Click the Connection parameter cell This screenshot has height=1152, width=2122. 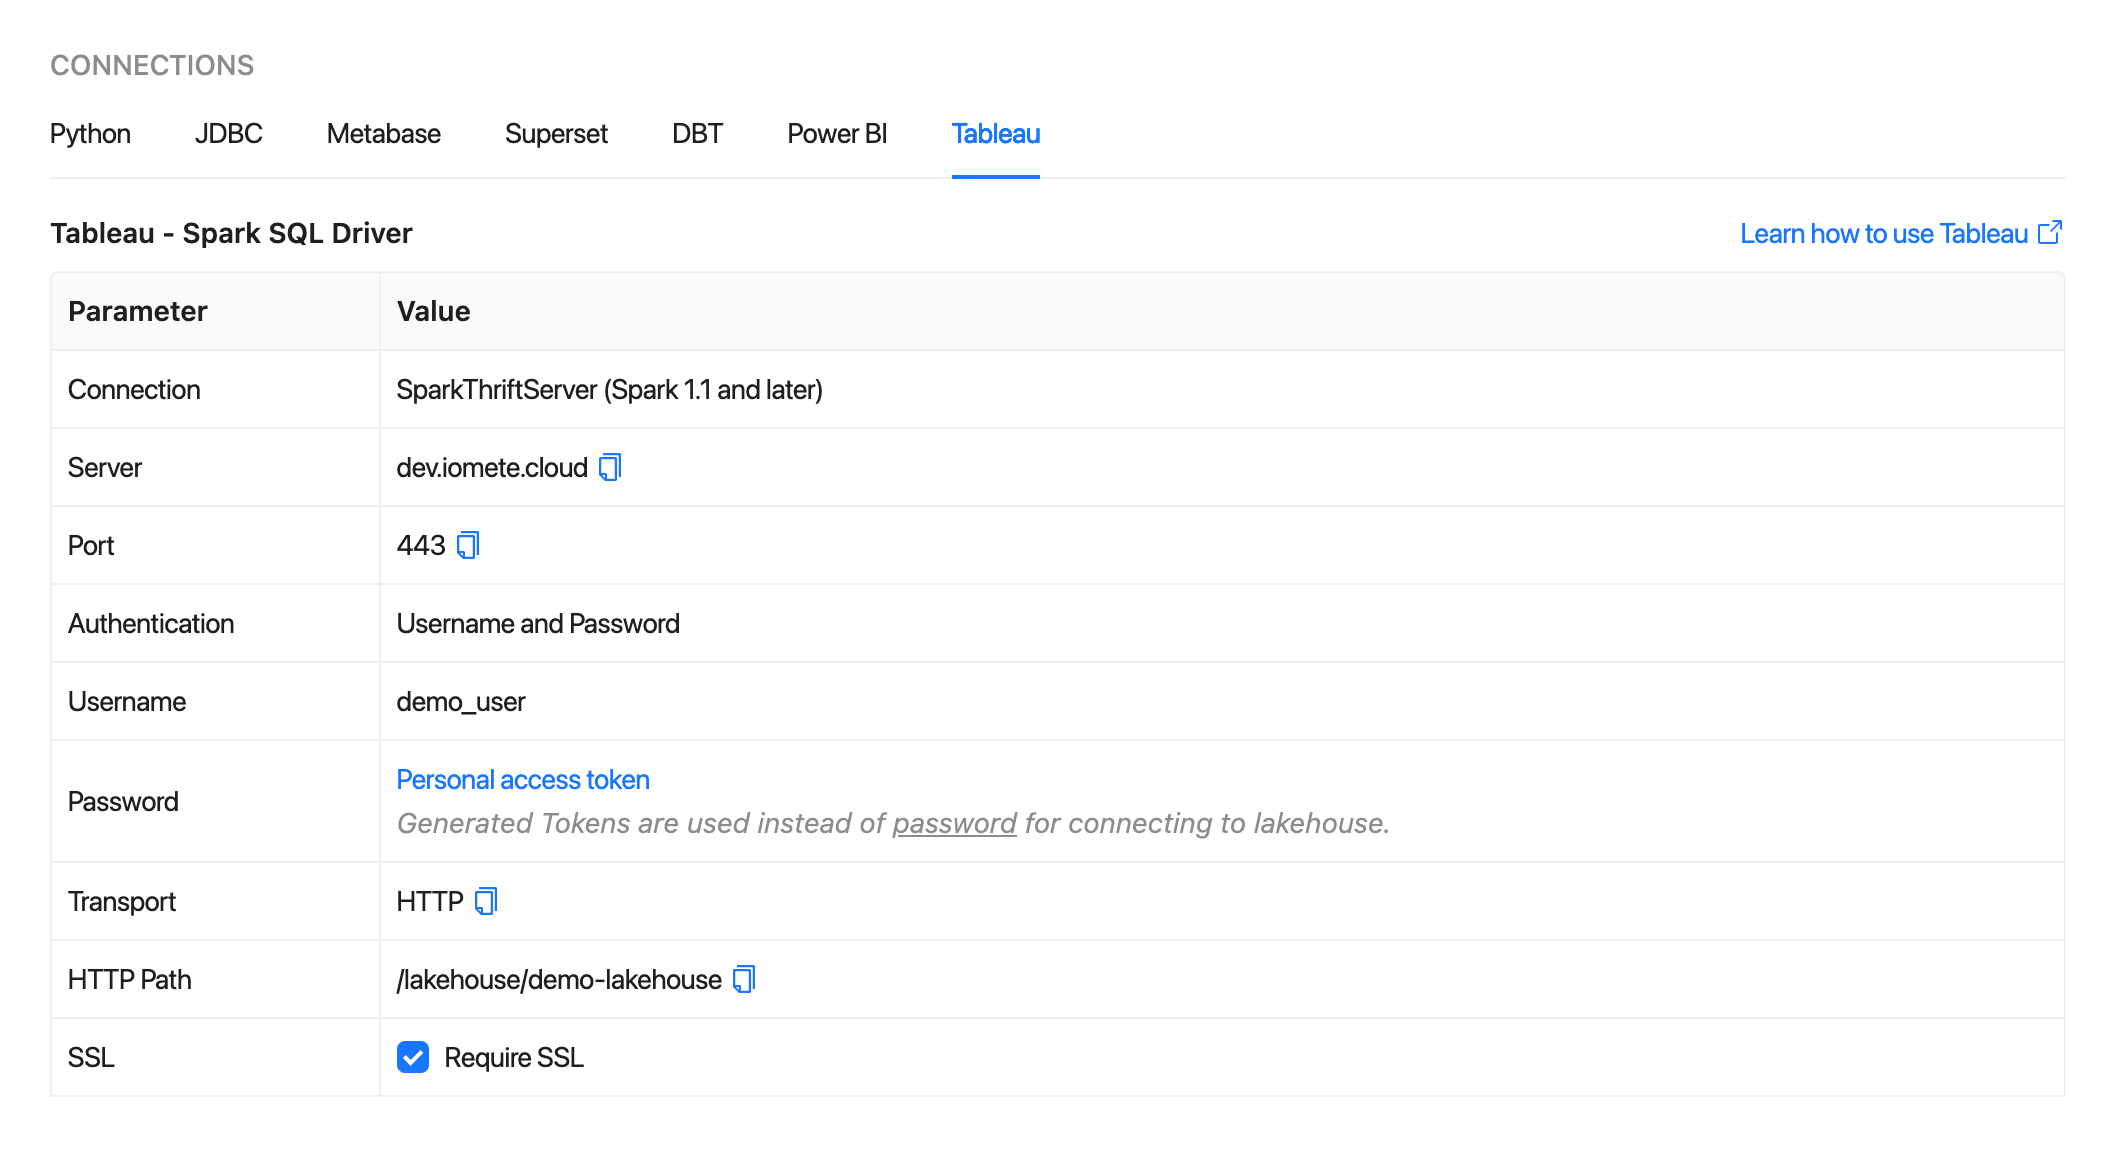[215, 389]
